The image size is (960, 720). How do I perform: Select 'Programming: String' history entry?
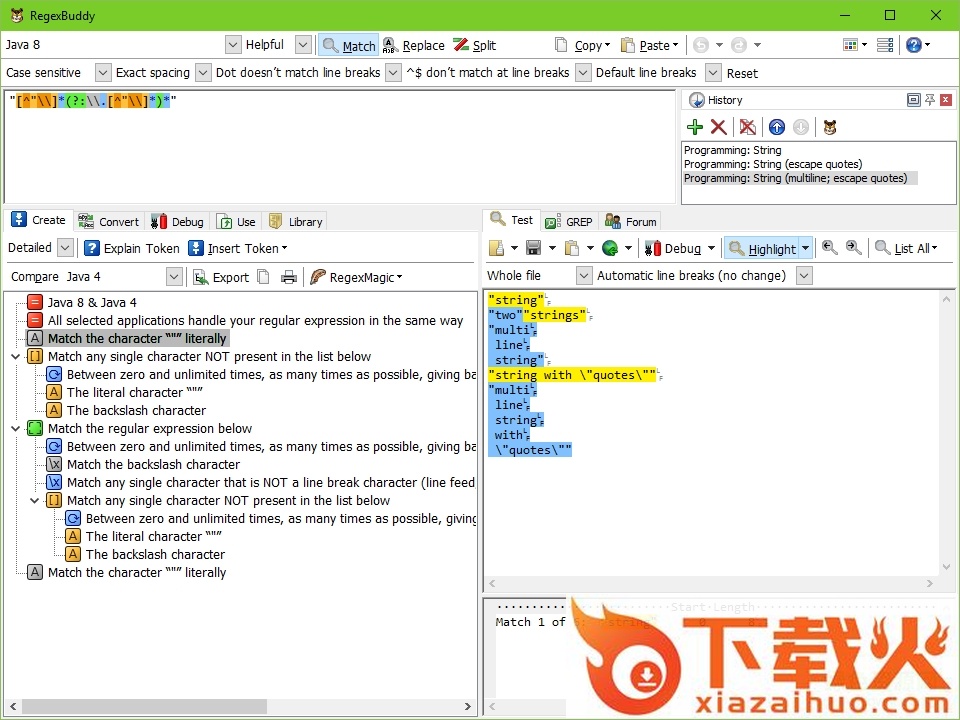click(732, 150)
